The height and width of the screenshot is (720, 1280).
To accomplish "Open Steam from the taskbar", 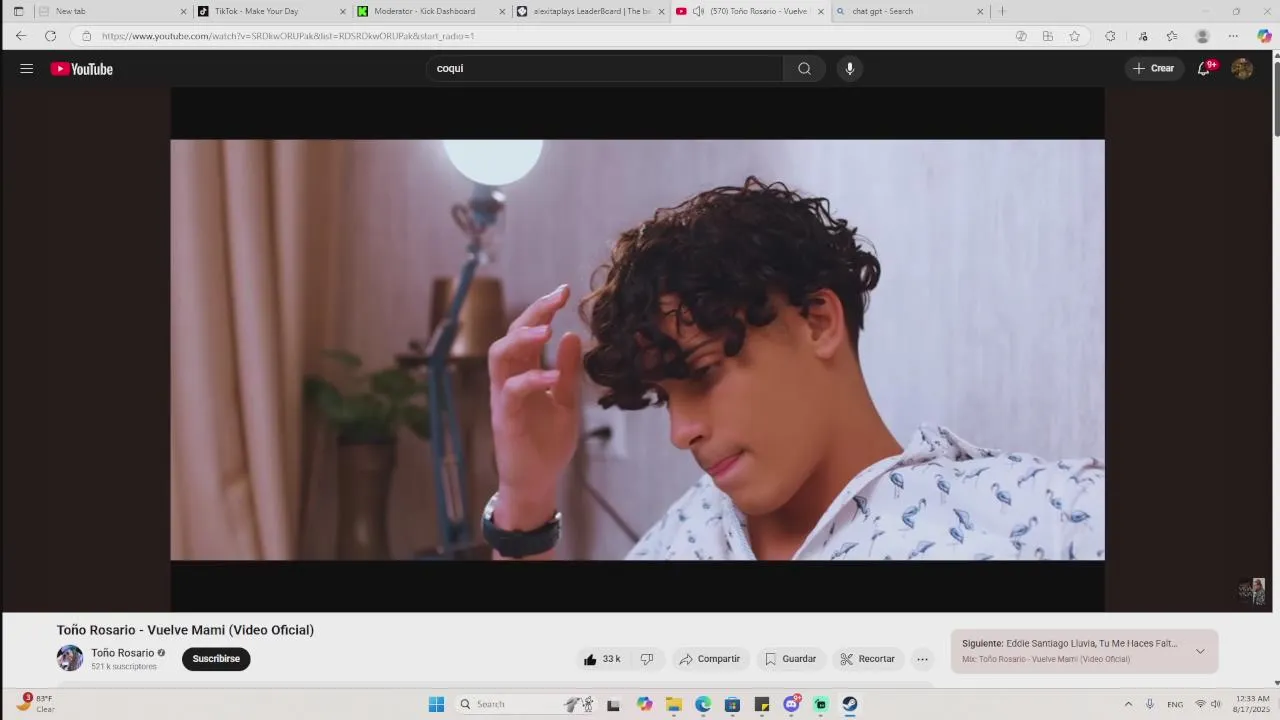I will pyautogui.click(x=849, y=704).
